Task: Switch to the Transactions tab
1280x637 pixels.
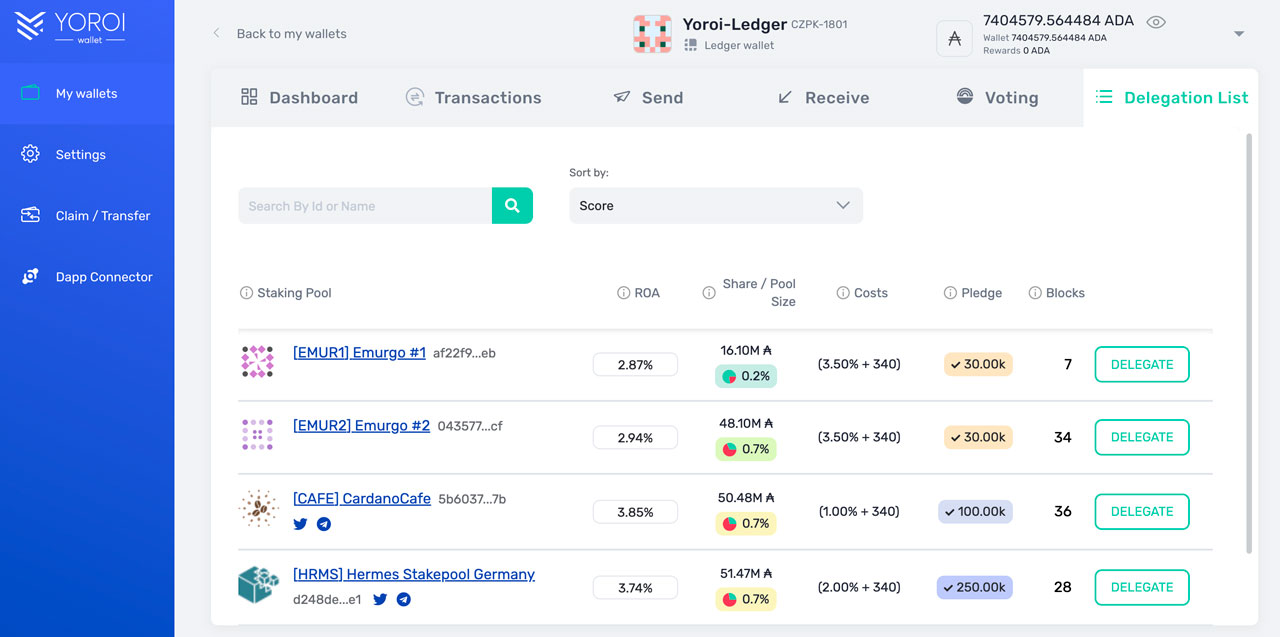Action: (473, 97)
